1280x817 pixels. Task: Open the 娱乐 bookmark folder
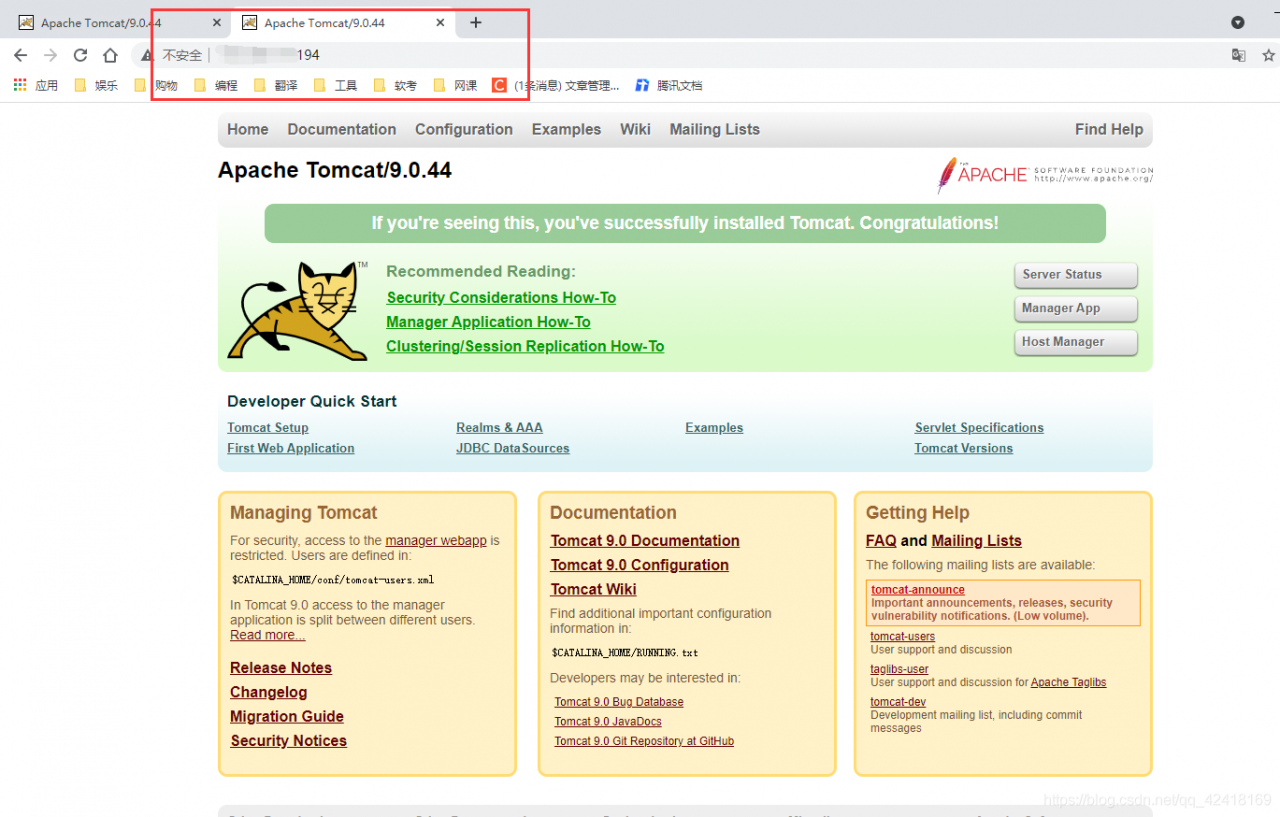pyautogui.click(x=96, y=86)
